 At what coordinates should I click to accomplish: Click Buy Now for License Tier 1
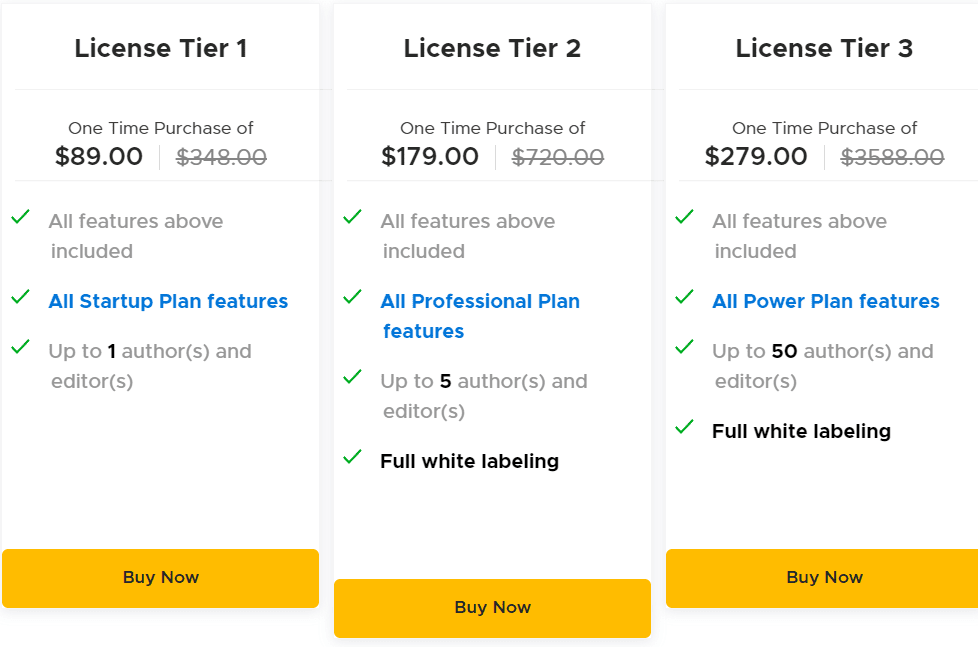pos(160,578)
